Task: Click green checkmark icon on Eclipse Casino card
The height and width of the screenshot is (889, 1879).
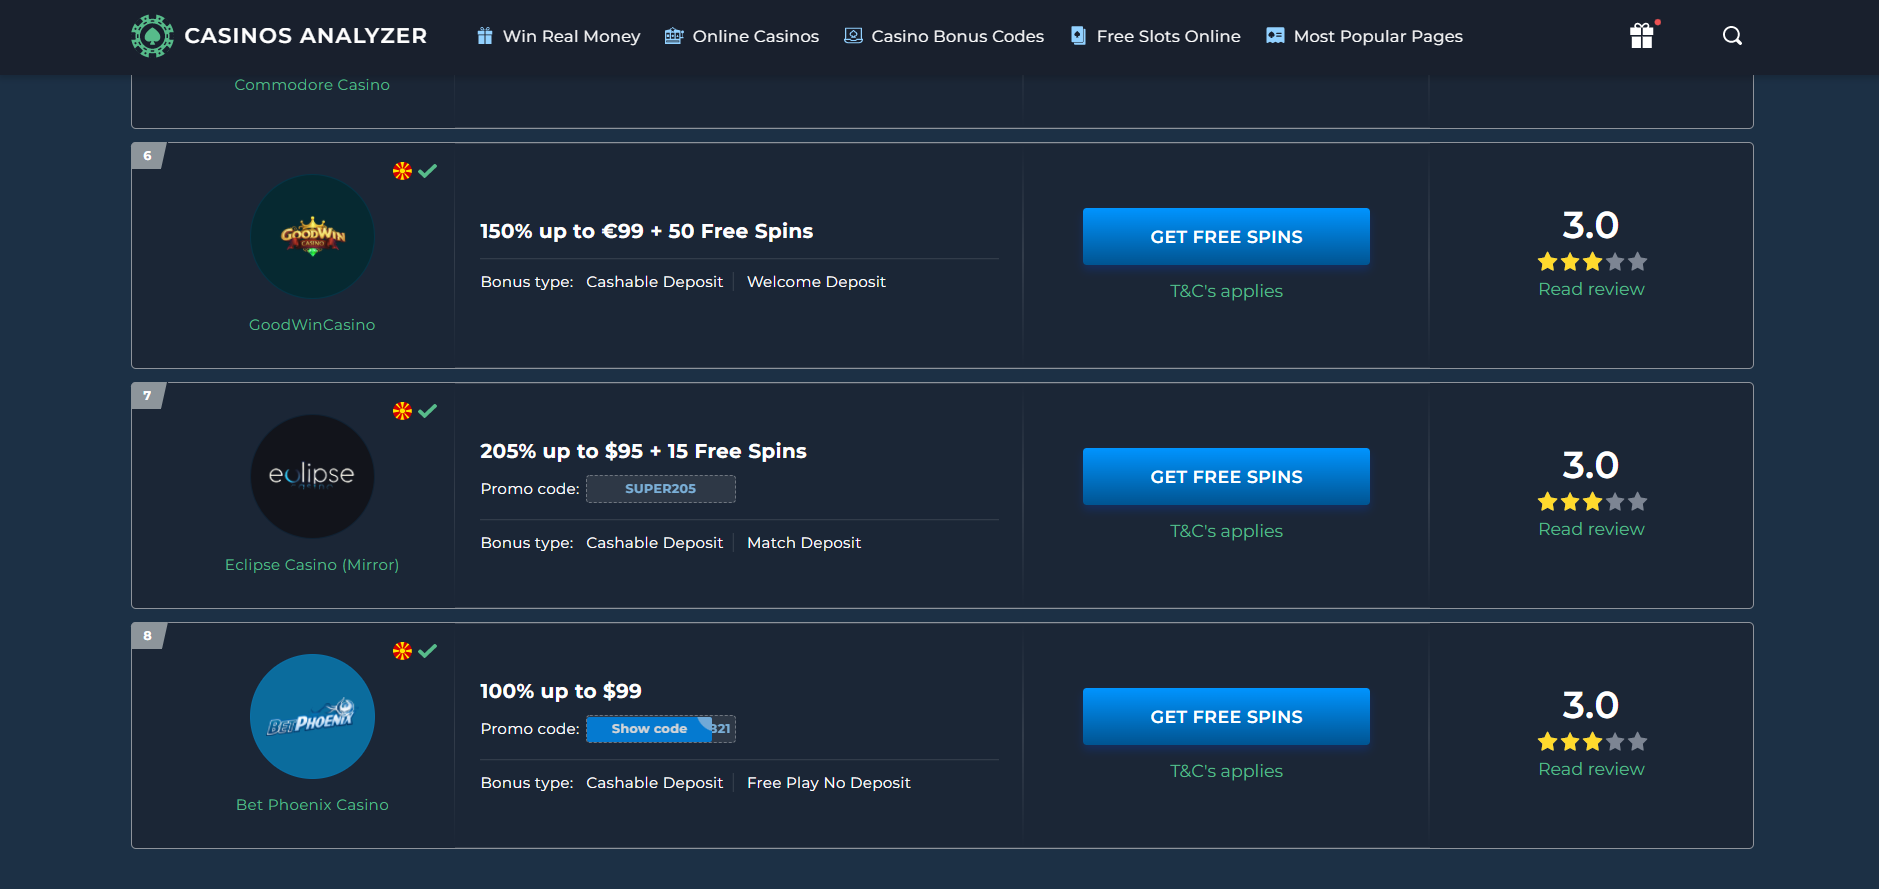Action: [428, 411]
